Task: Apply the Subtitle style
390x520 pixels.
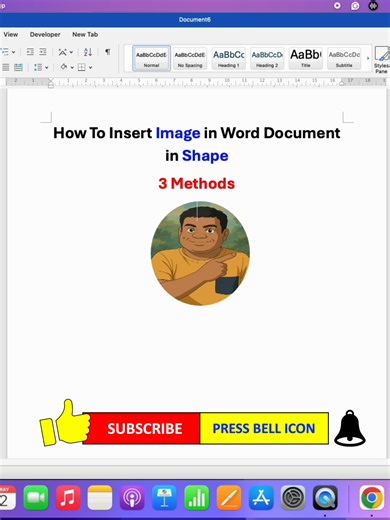Action: click(344, 58)
